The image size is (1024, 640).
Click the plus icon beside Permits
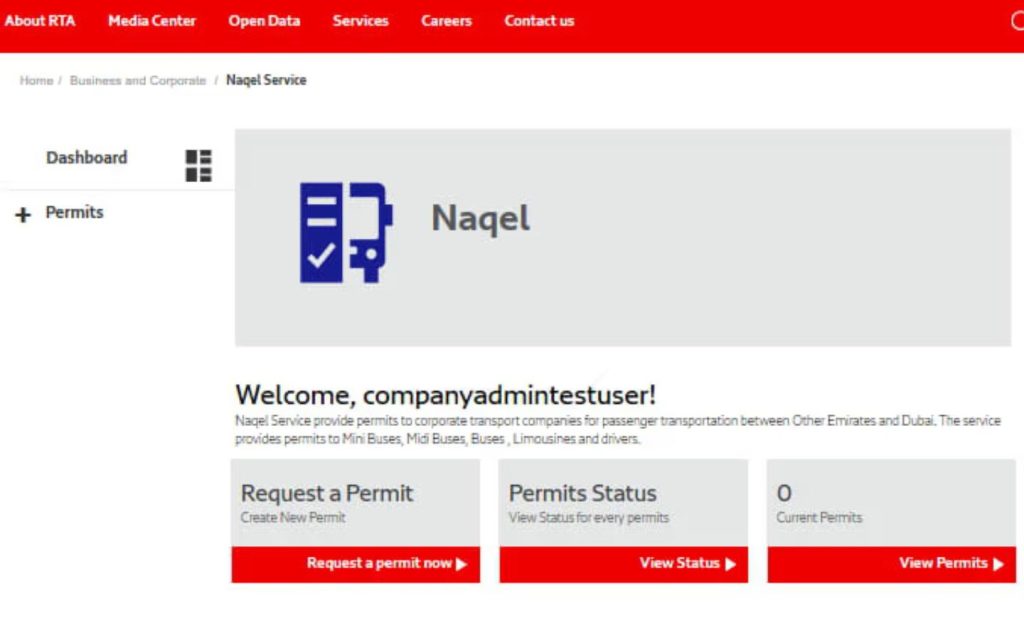[22, 213]
